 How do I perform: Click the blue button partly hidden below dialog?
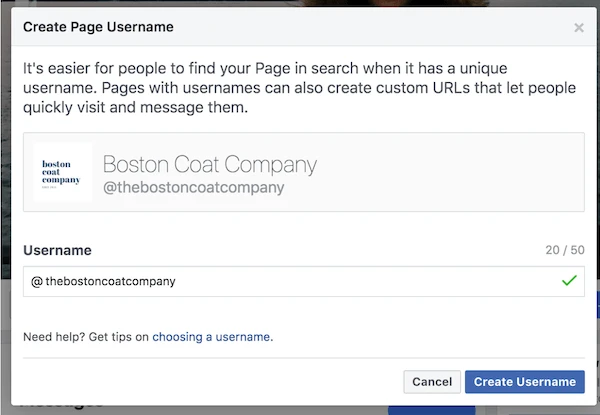tap(432, 410)
